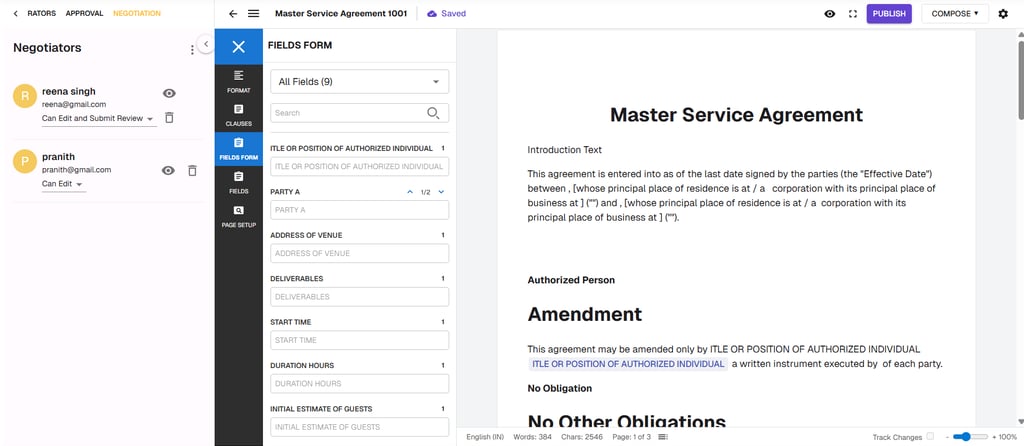Viewport: 1024px width, 446px height.
Task: Click the Words: 384 status entry
Action: pyautogui.click(x=533, y=437)
